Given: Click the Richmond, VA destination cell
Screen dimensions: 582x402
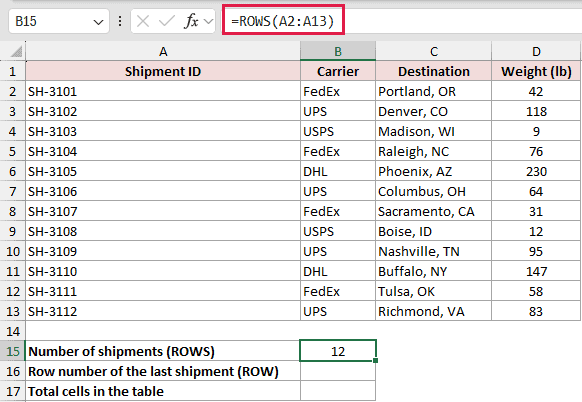Looking at the screenshot, I should pyautogui.click(x=434, y=311).
